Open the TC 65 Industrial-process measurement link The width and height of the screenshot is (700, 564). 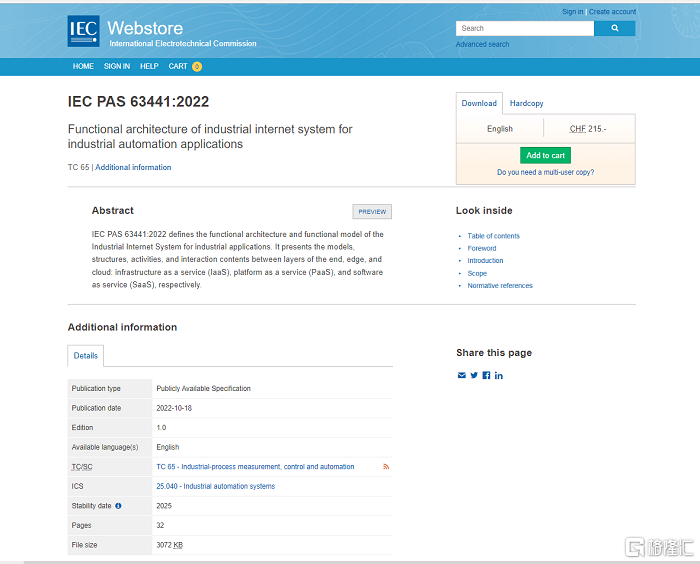click(255, 467)
